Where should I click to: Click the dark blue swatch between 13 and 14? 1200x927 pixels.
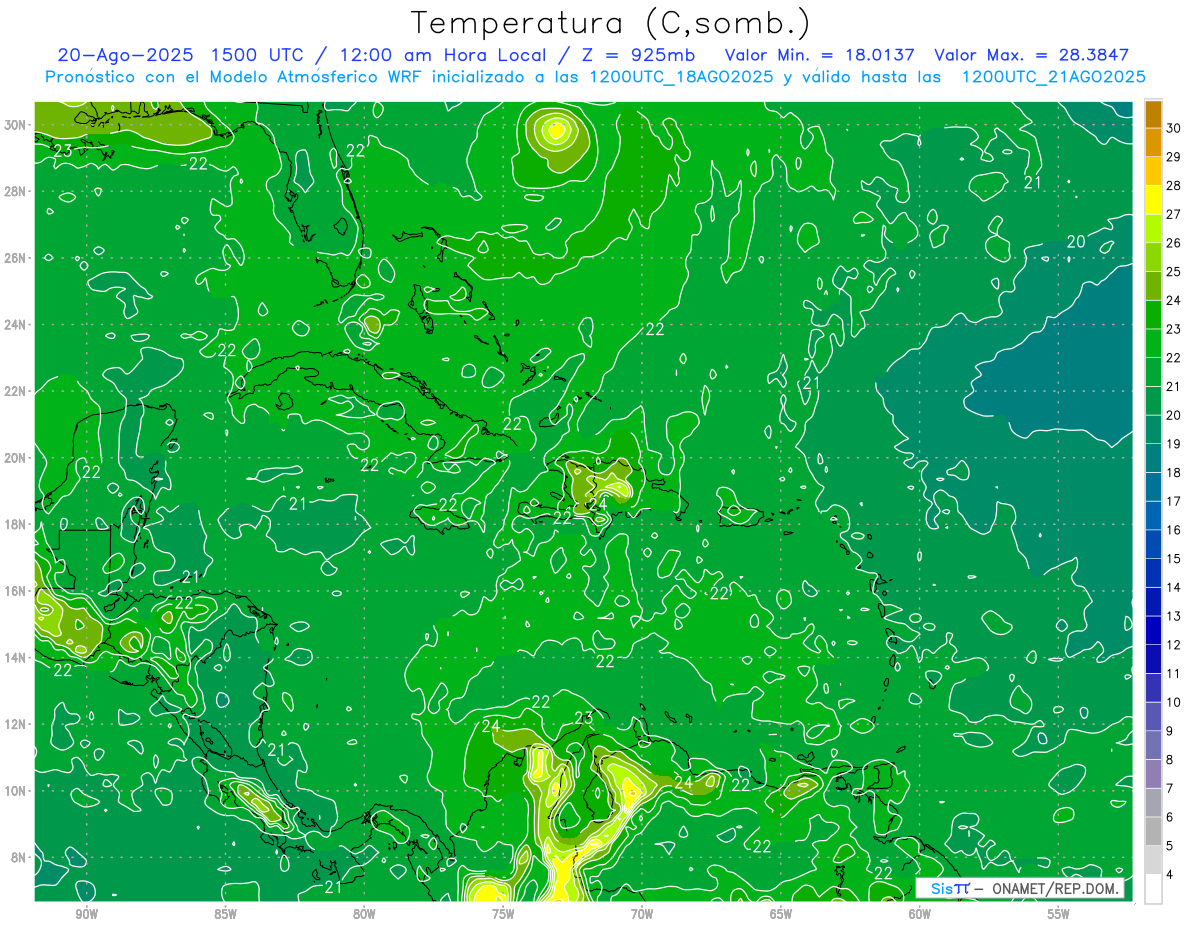[1153, 602]
